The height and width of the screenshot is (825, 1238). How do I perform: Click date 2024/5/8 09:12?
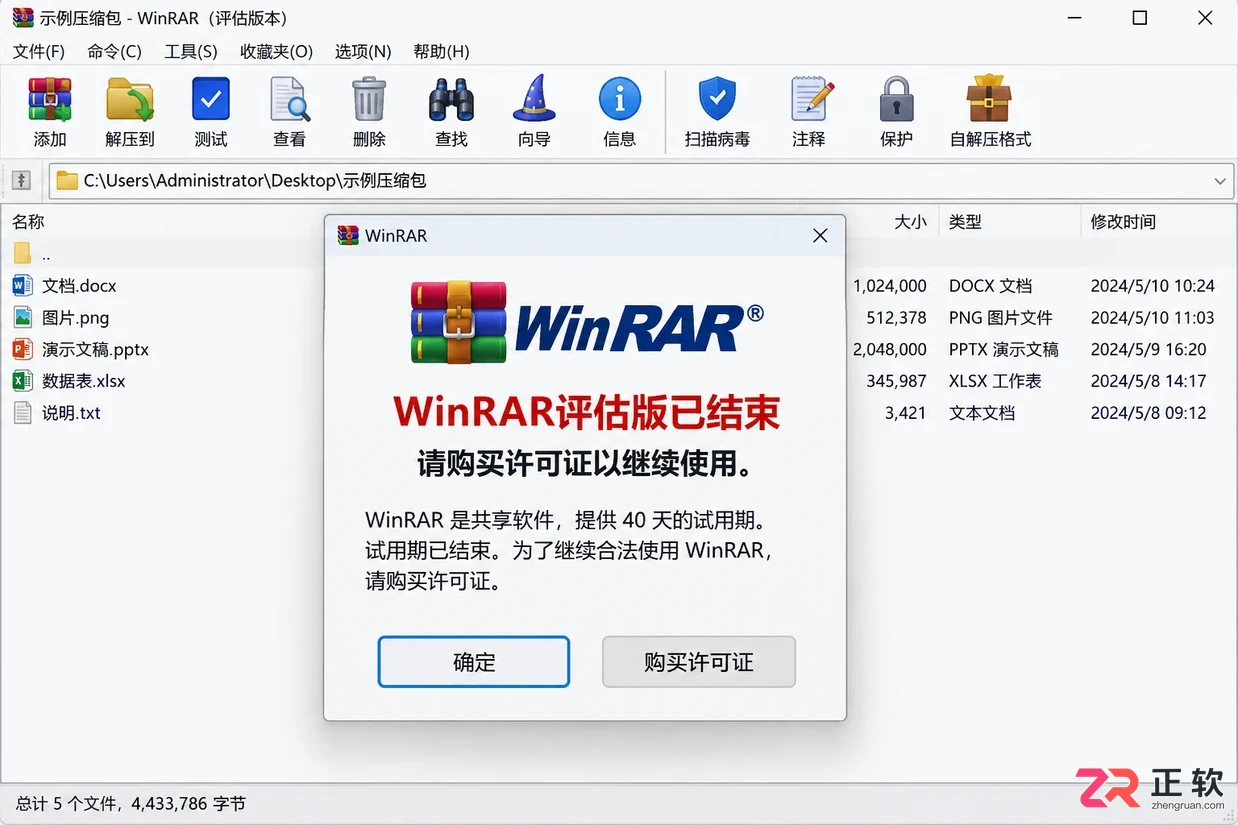1148,413
